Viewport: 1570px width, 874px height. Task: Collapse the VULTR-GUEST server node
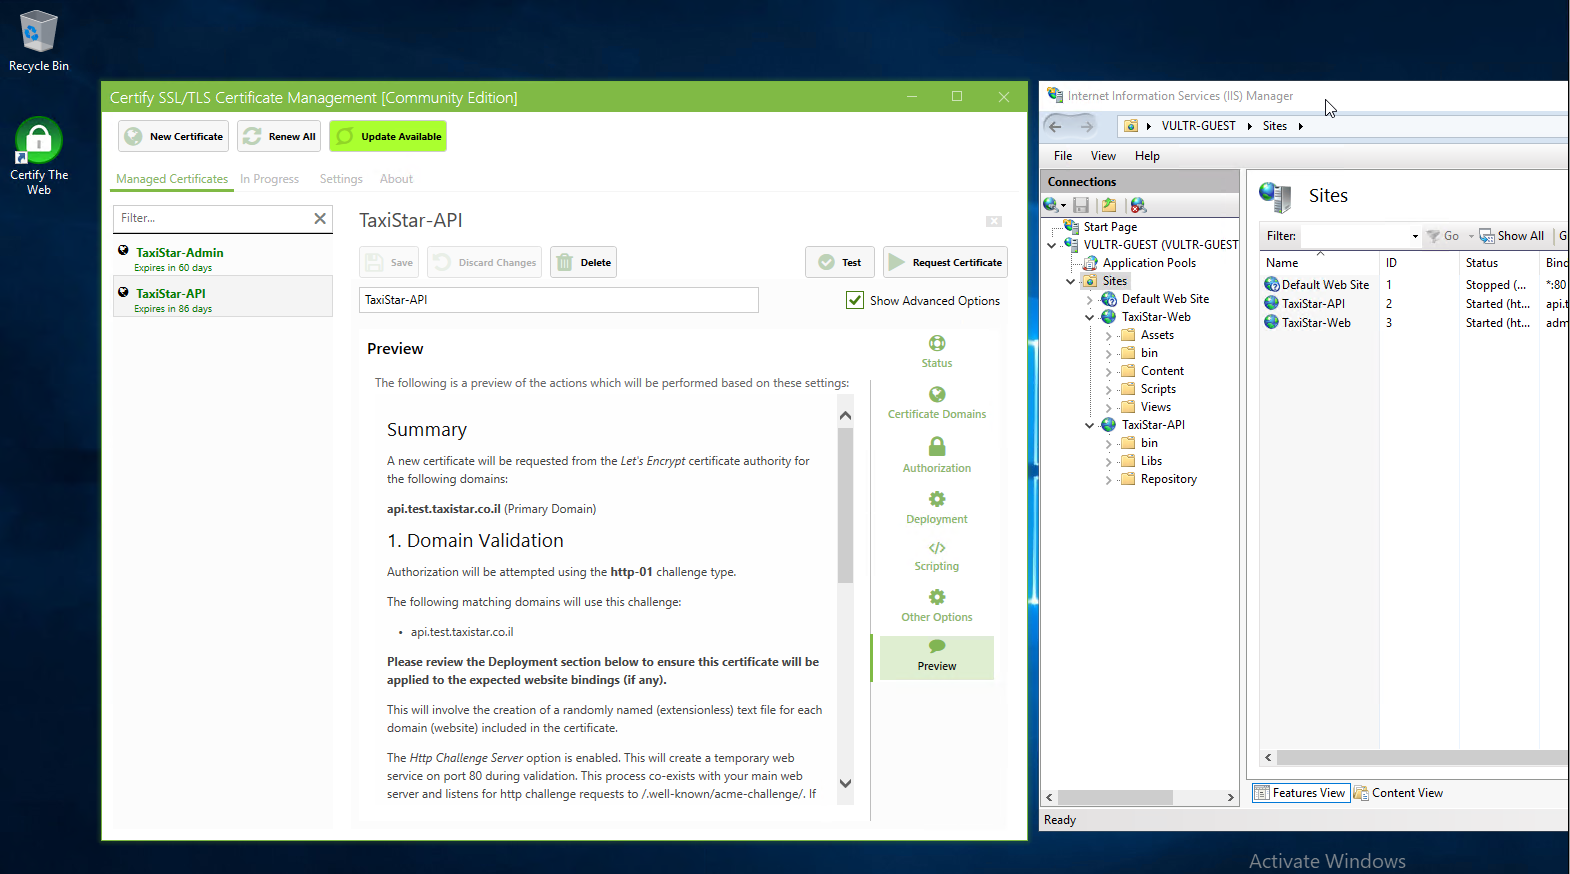tap(1052, 245)
